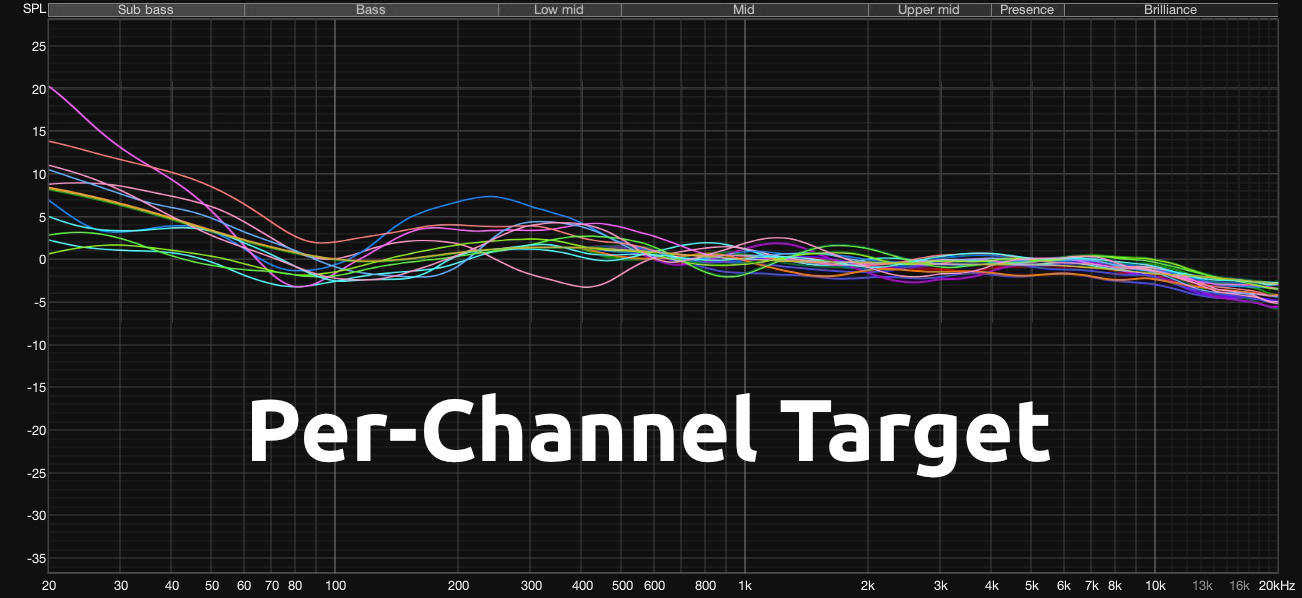
Task: Select the 20kHz label on frequency axis
Action: tap(1277, 586)
